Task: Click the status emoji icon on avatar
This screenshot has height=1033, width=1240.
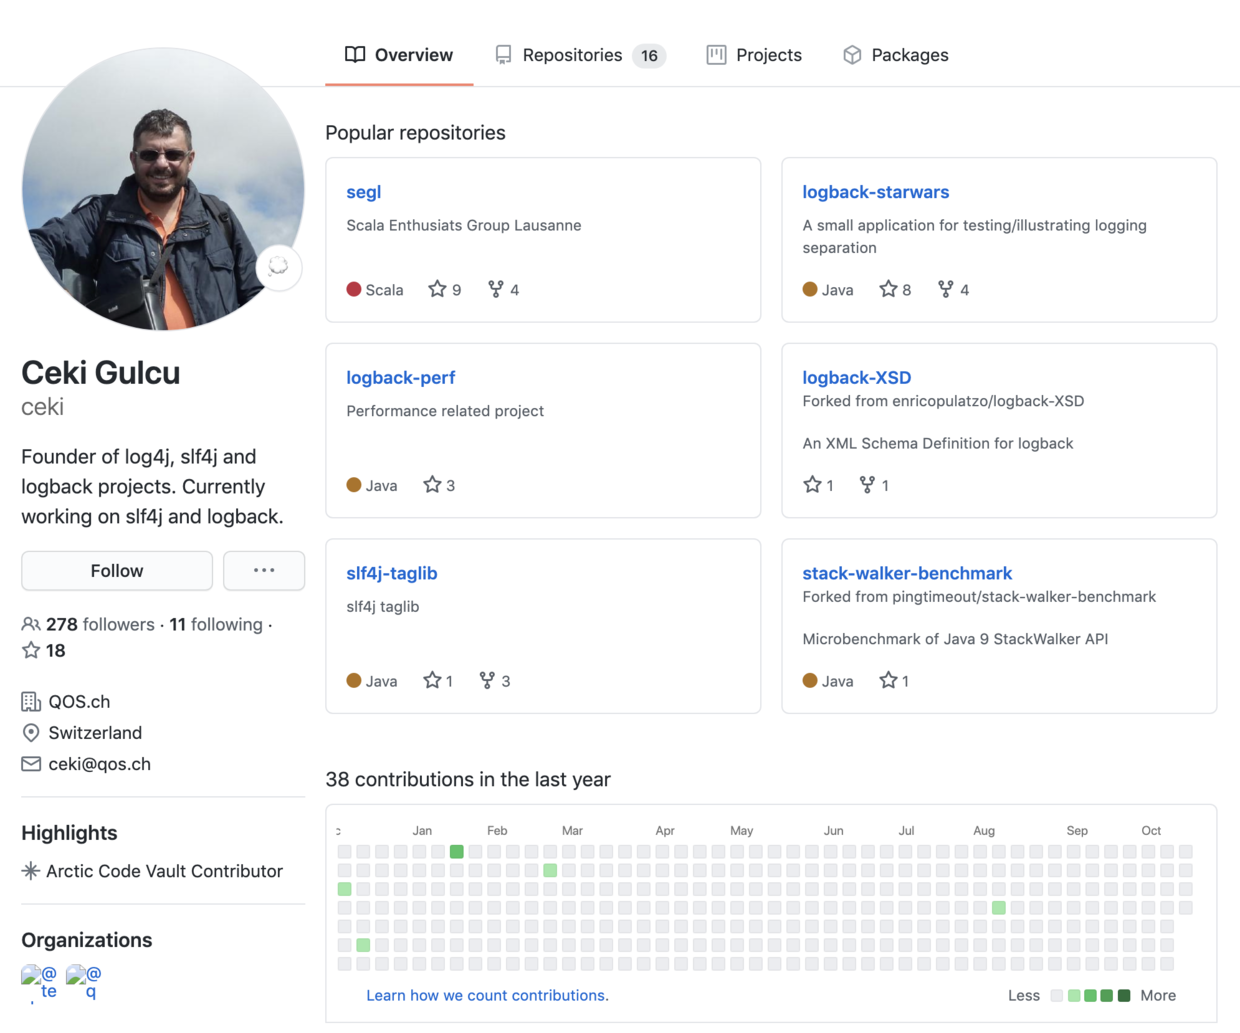Action: [279, 267]
